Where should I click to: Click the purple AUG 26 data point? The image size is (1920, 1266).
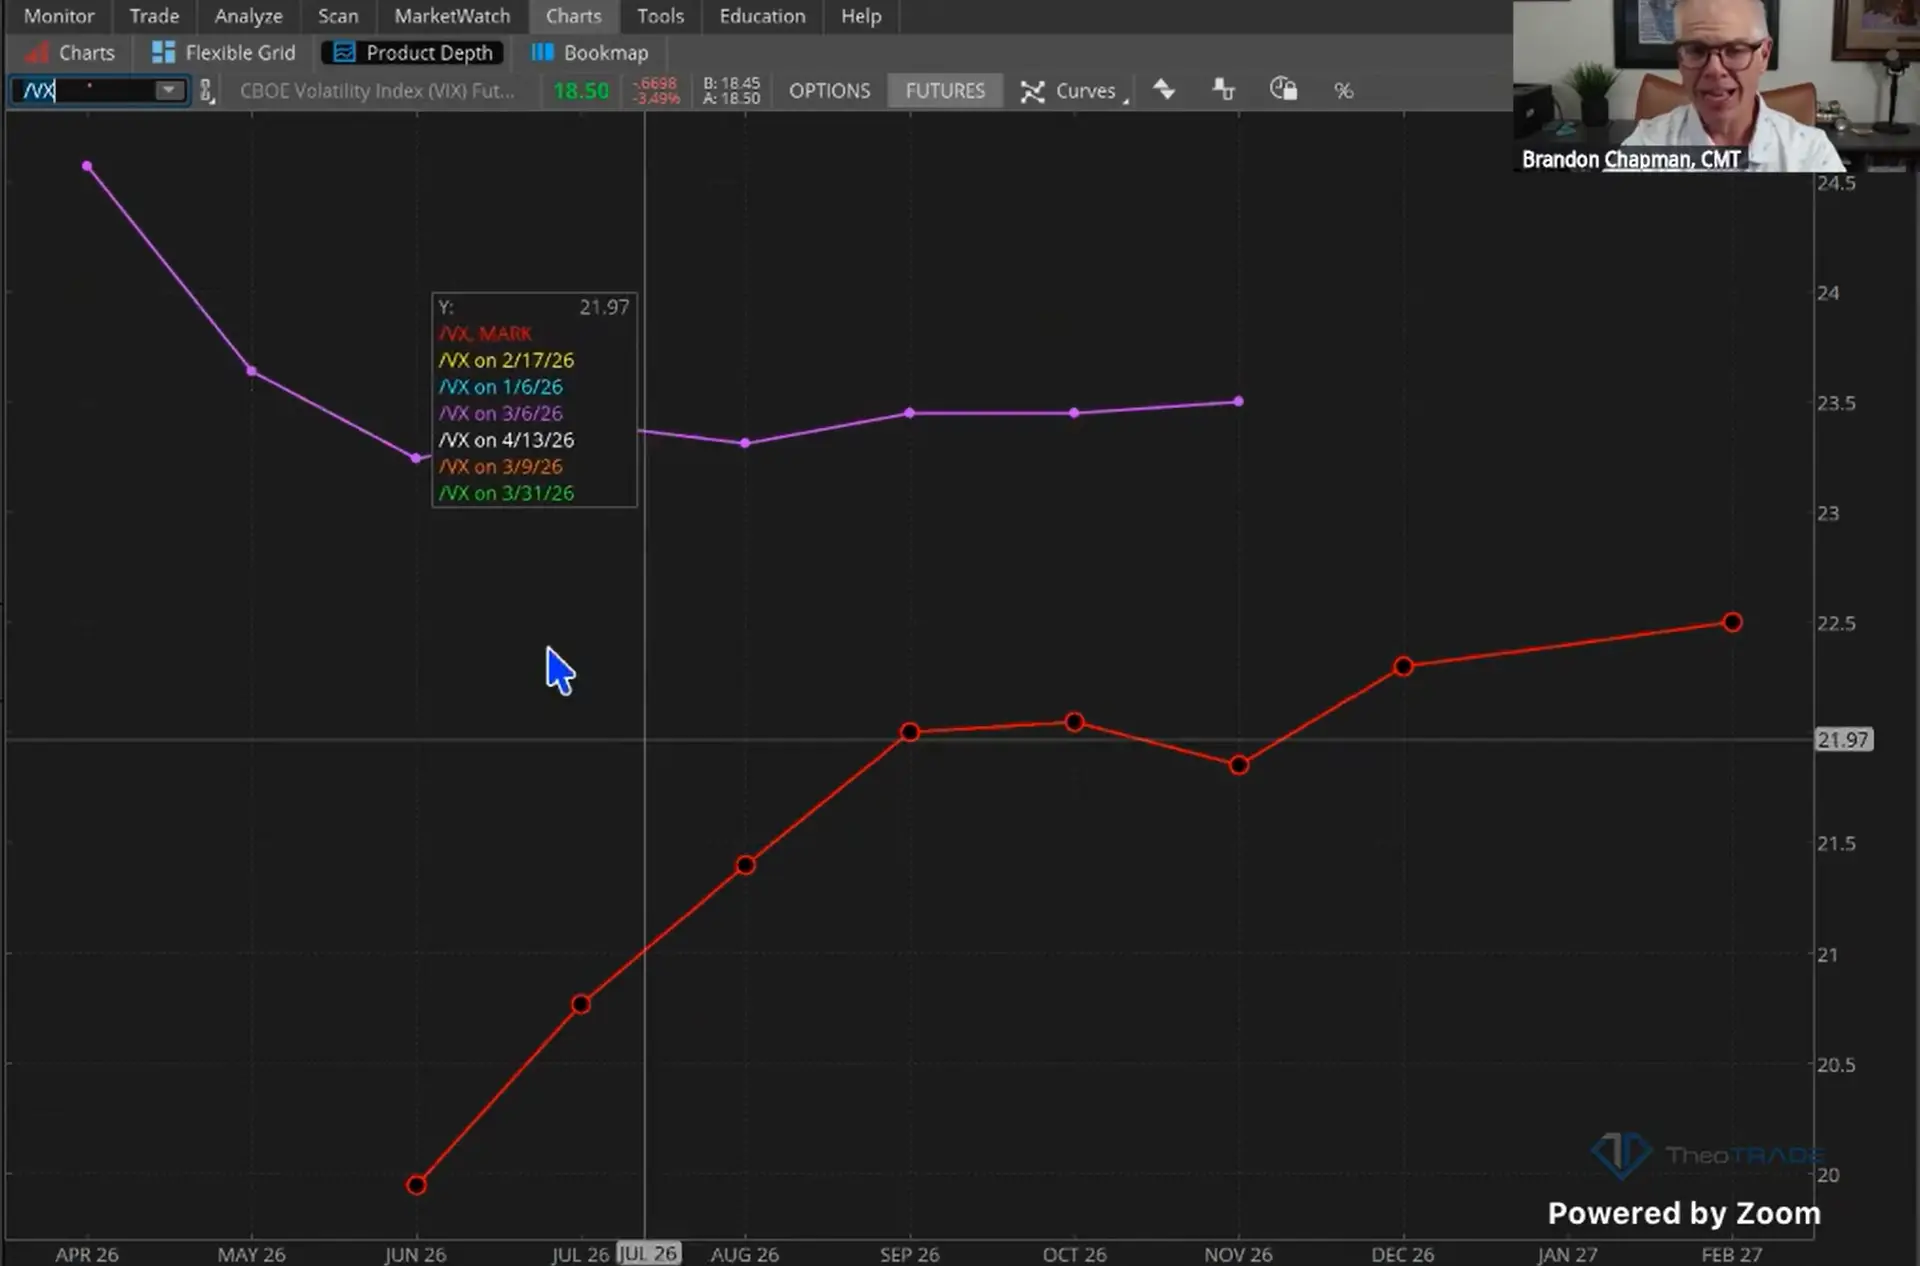click(745, 443)
